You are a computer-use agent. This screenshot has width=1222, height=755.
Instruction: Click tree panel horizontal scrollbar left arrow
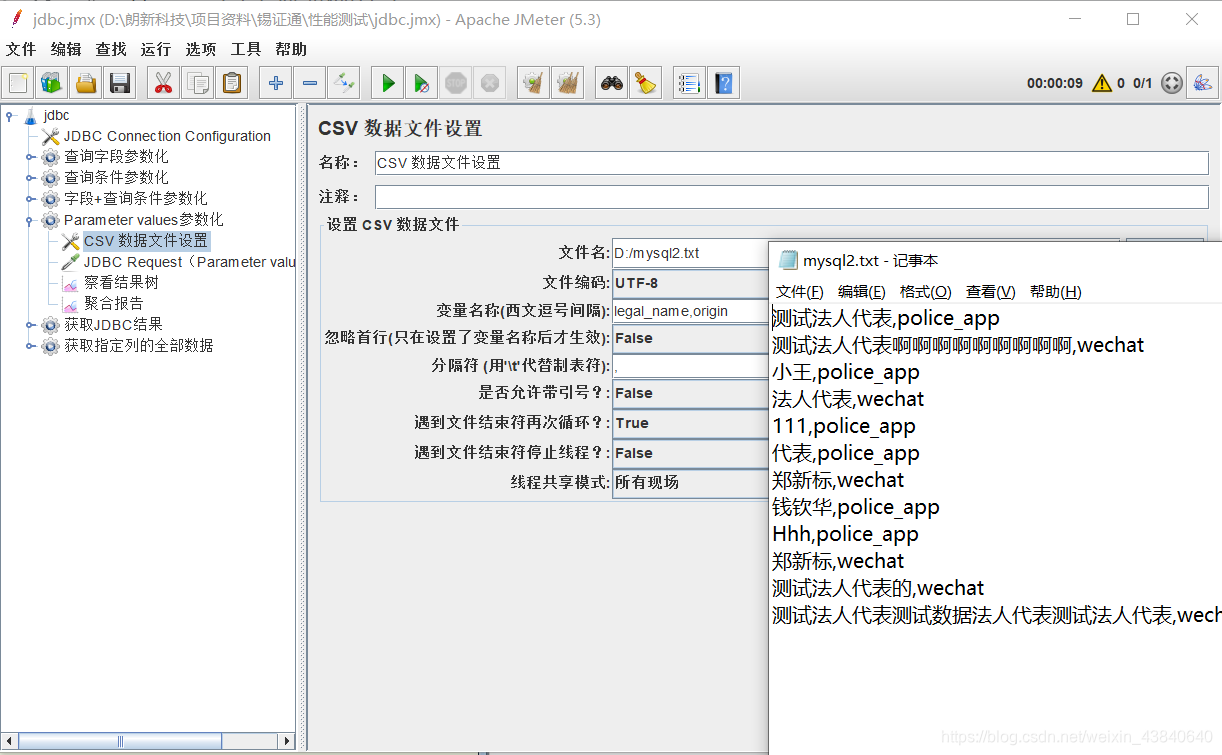click(9, 741)
